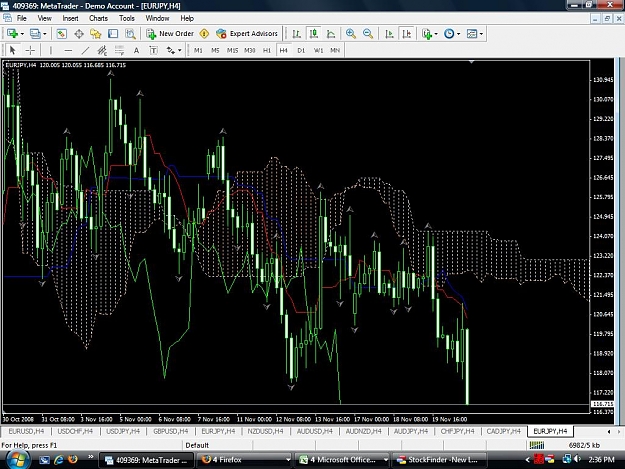625x469 pixels.
Task: Select the Fibonacci Retracement tool
Action: [x=119, y=50]
